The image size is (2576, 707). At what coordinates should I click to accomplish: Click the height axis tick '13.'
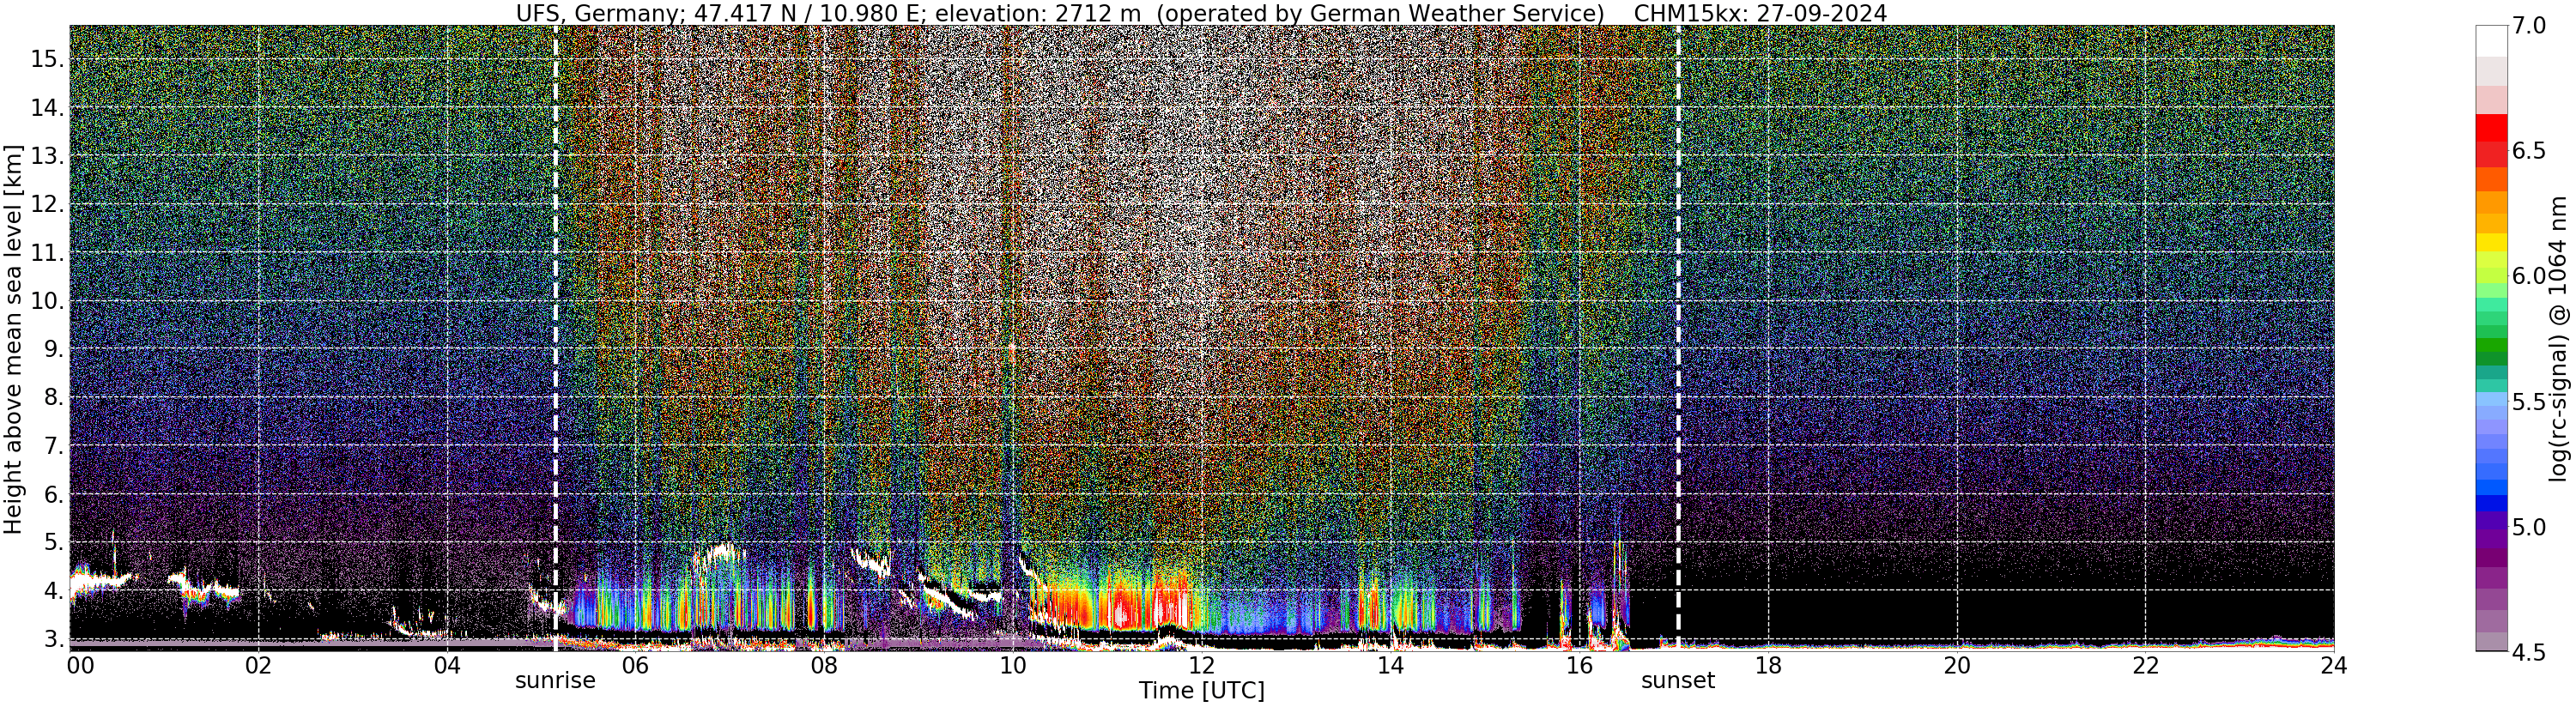(x=47, y=156)
